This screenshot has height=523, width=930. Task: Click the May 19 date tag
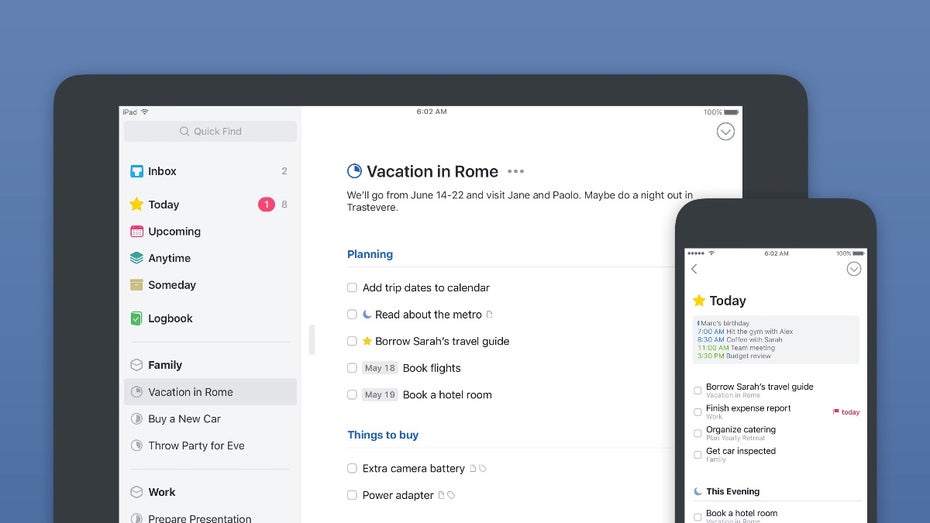point(380,395)
